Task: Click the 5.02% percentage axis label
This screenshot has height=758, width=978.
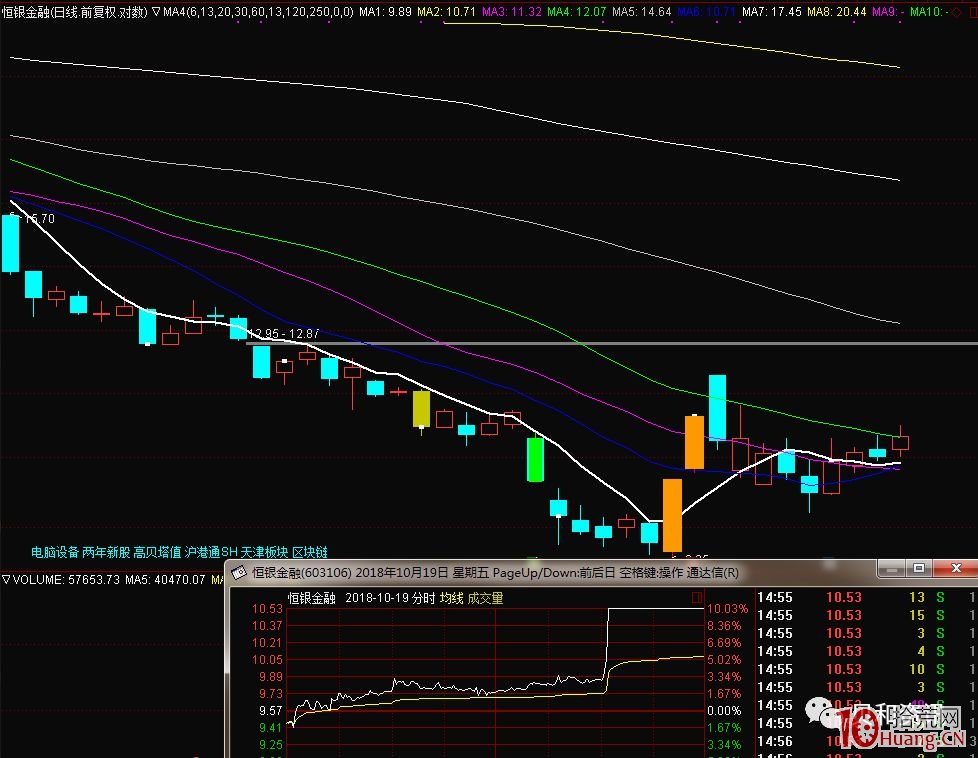Action: (x=724, y=659)
